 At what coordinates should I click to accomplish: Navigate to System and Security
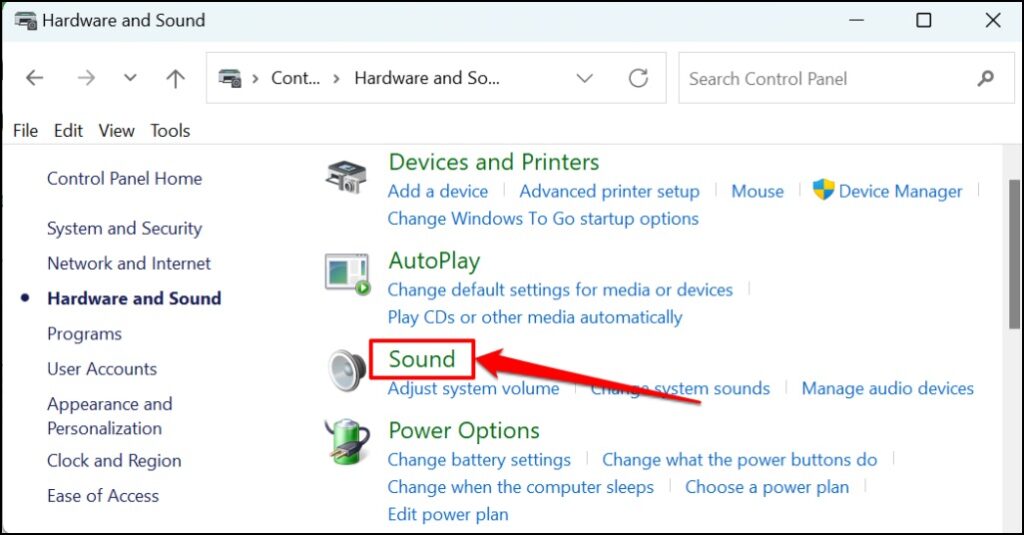pos(124,228)
